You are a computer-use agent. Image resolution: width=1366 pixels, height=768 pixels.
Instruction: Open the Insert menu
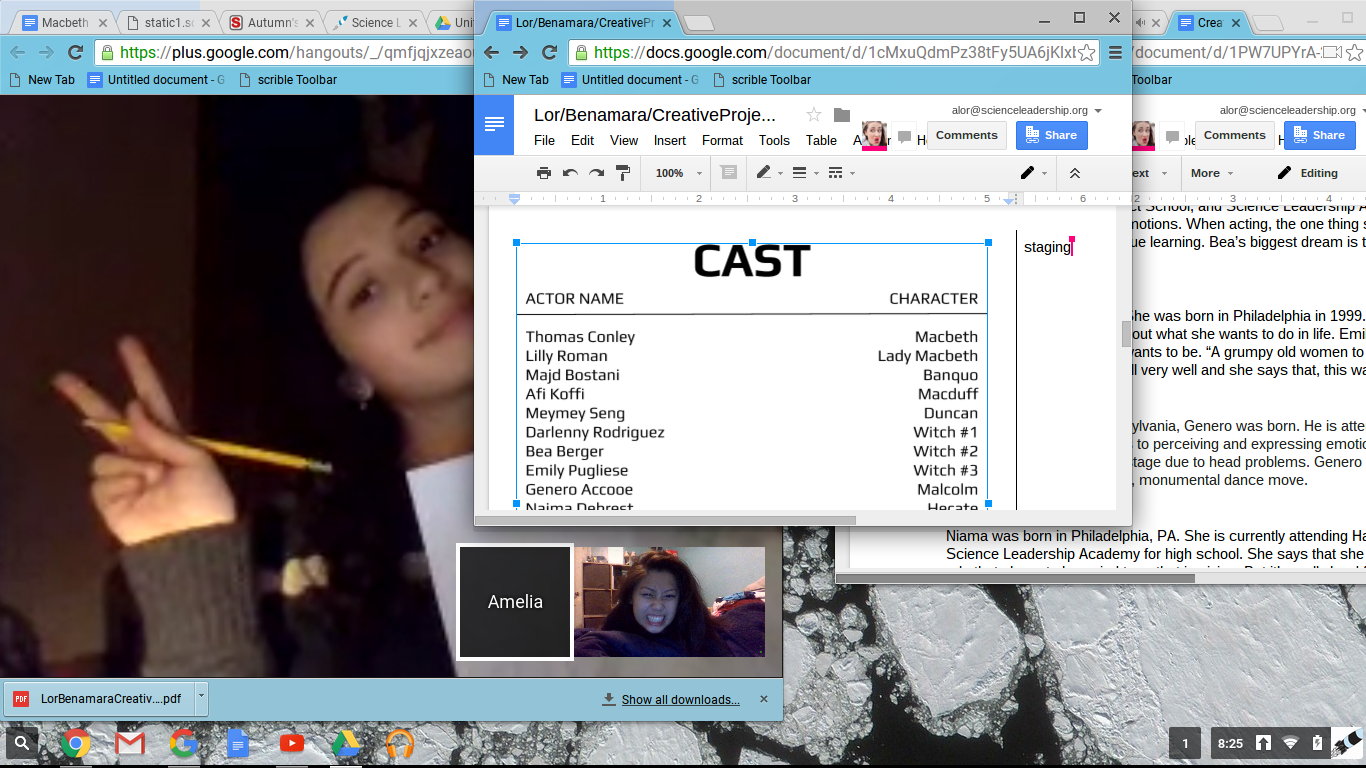(x=670, y=141)
